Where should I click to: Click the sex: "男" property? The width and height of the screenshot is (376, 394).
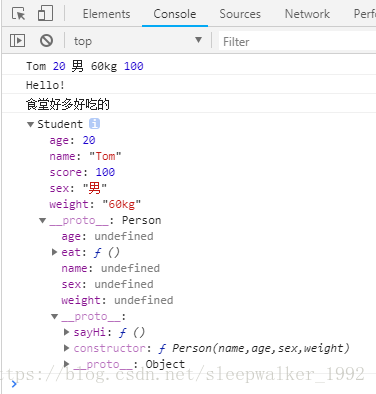78,188
